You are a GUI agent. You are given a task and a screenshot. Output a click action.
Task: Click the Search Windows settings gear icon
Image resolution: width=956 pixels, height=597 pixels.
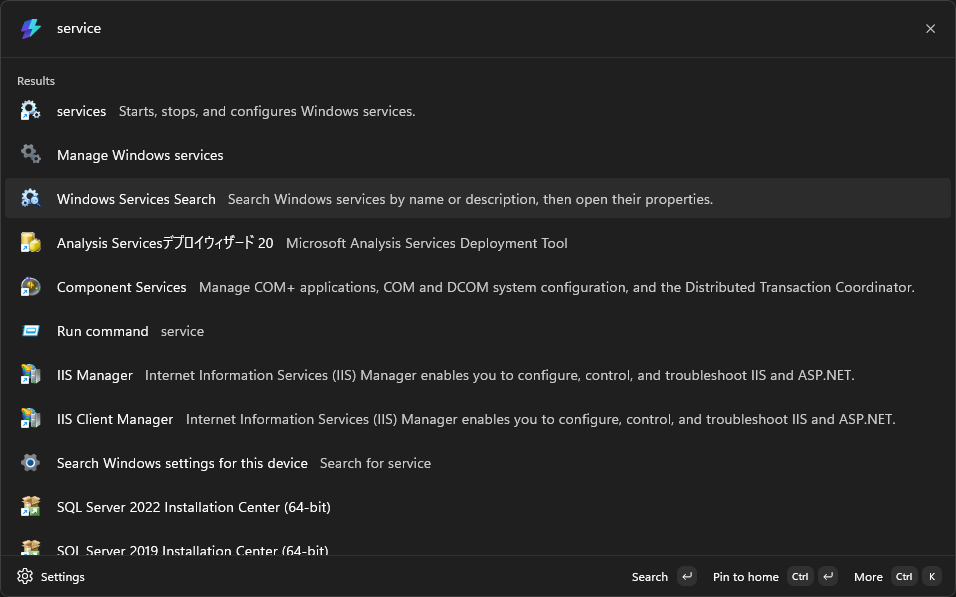coord(30,463)
